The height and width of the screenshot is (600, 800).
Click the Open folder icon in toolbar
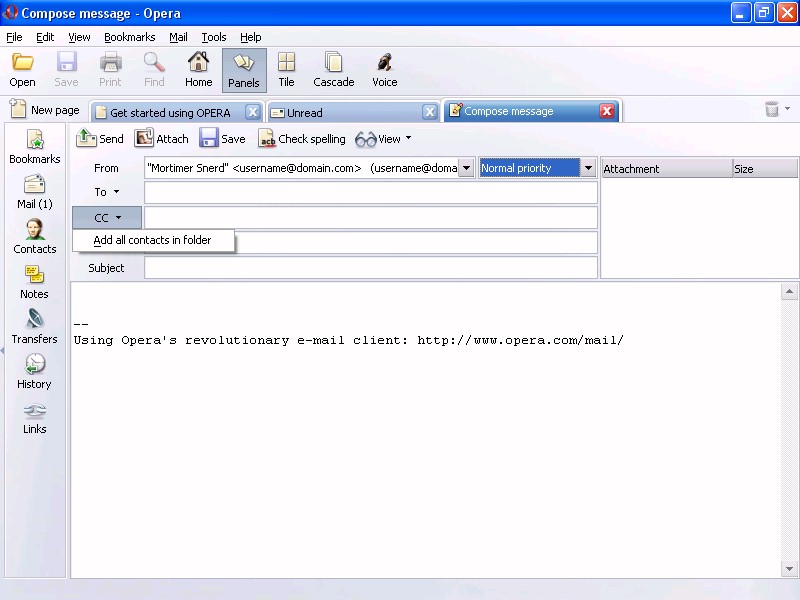pyautogui.click(x=22, y=70)
